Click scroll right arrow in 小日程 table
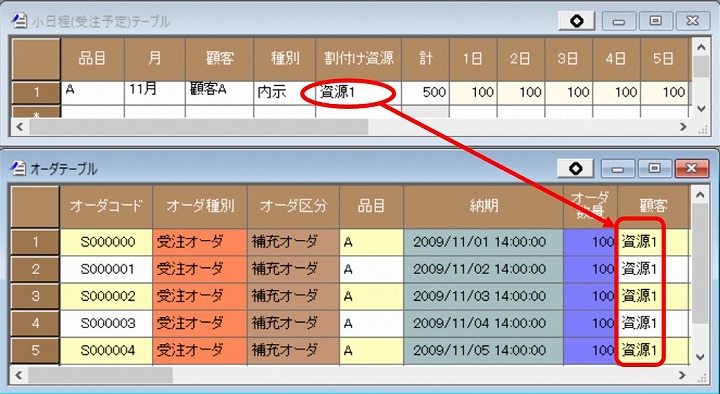720x394 pixels. 683,126
